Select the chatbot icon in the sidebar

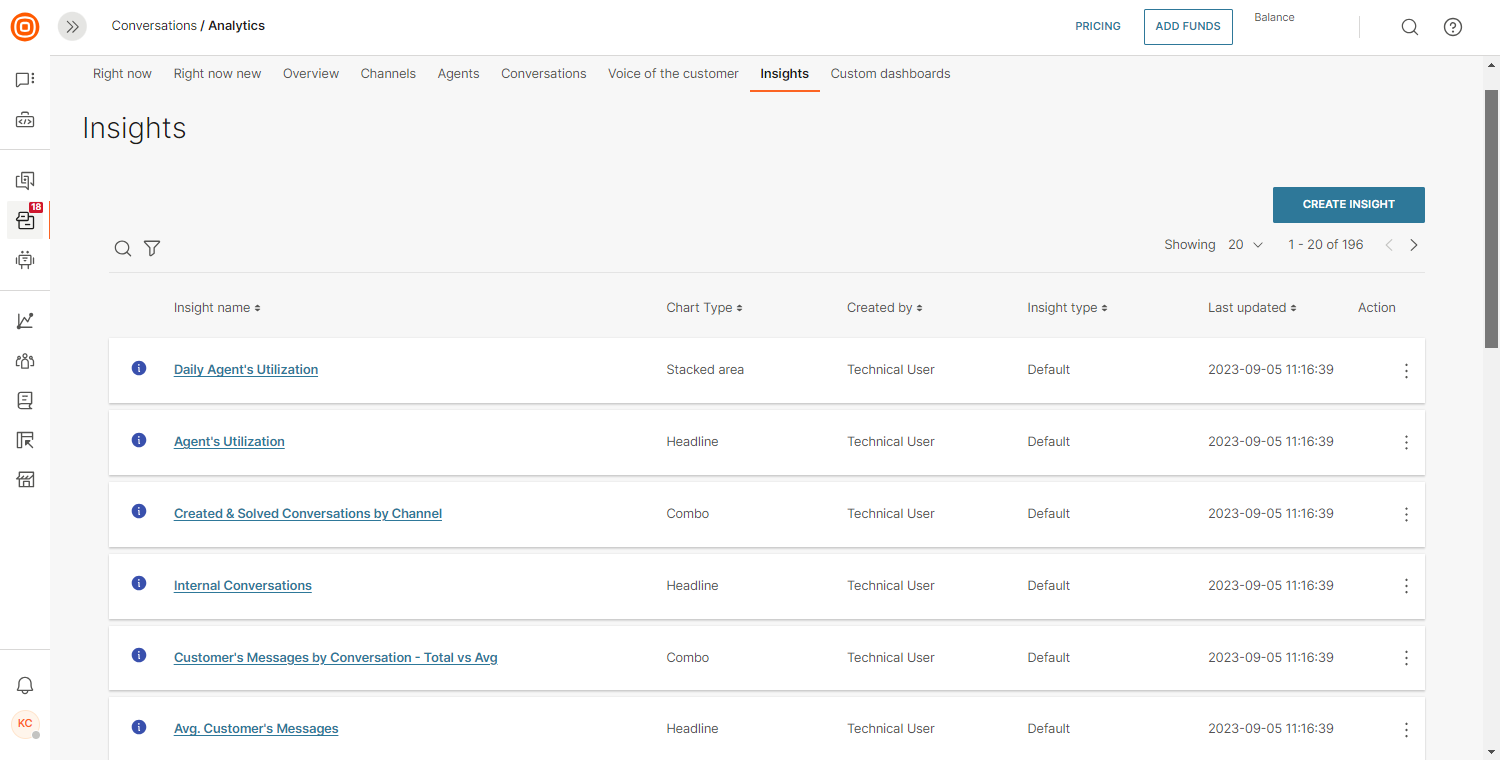click(x=24, y=260)
